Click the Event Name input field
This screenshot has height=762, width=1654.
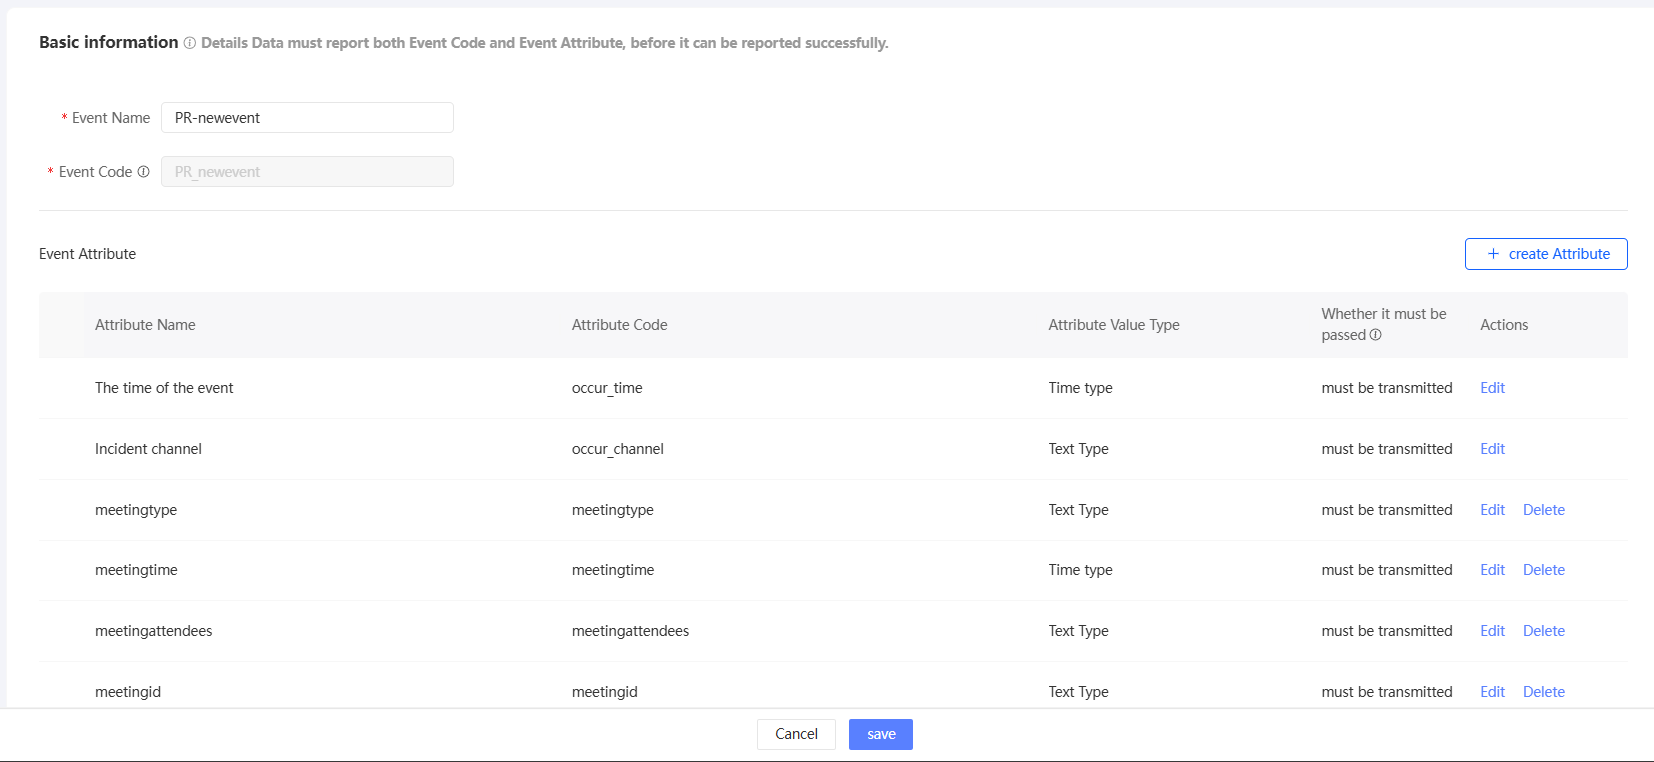tap(307, 118)
